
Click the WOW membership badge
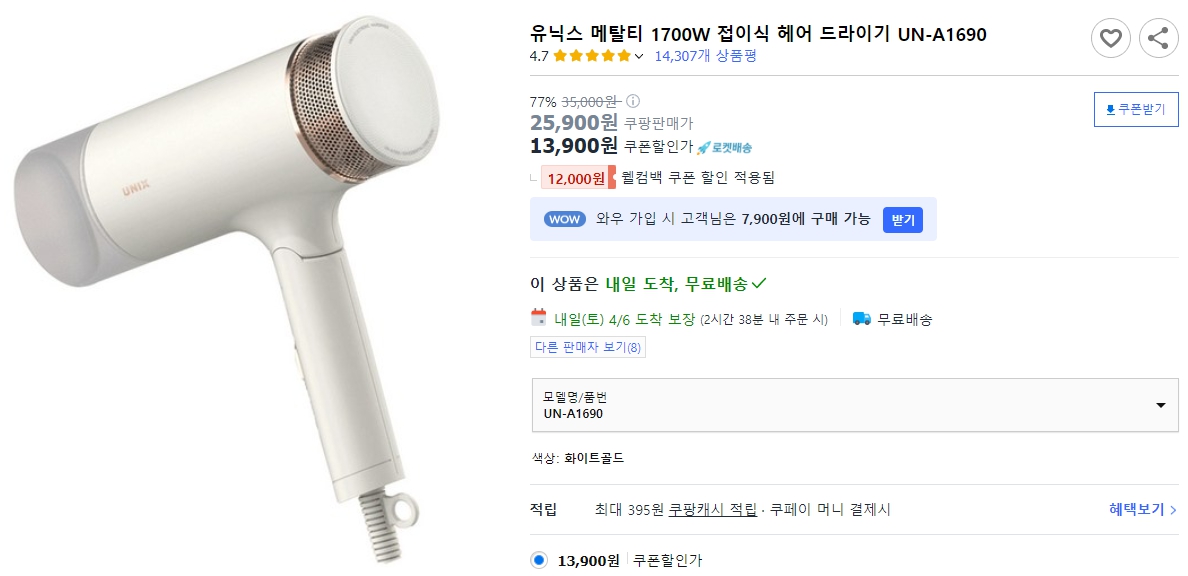pos(564,218)
